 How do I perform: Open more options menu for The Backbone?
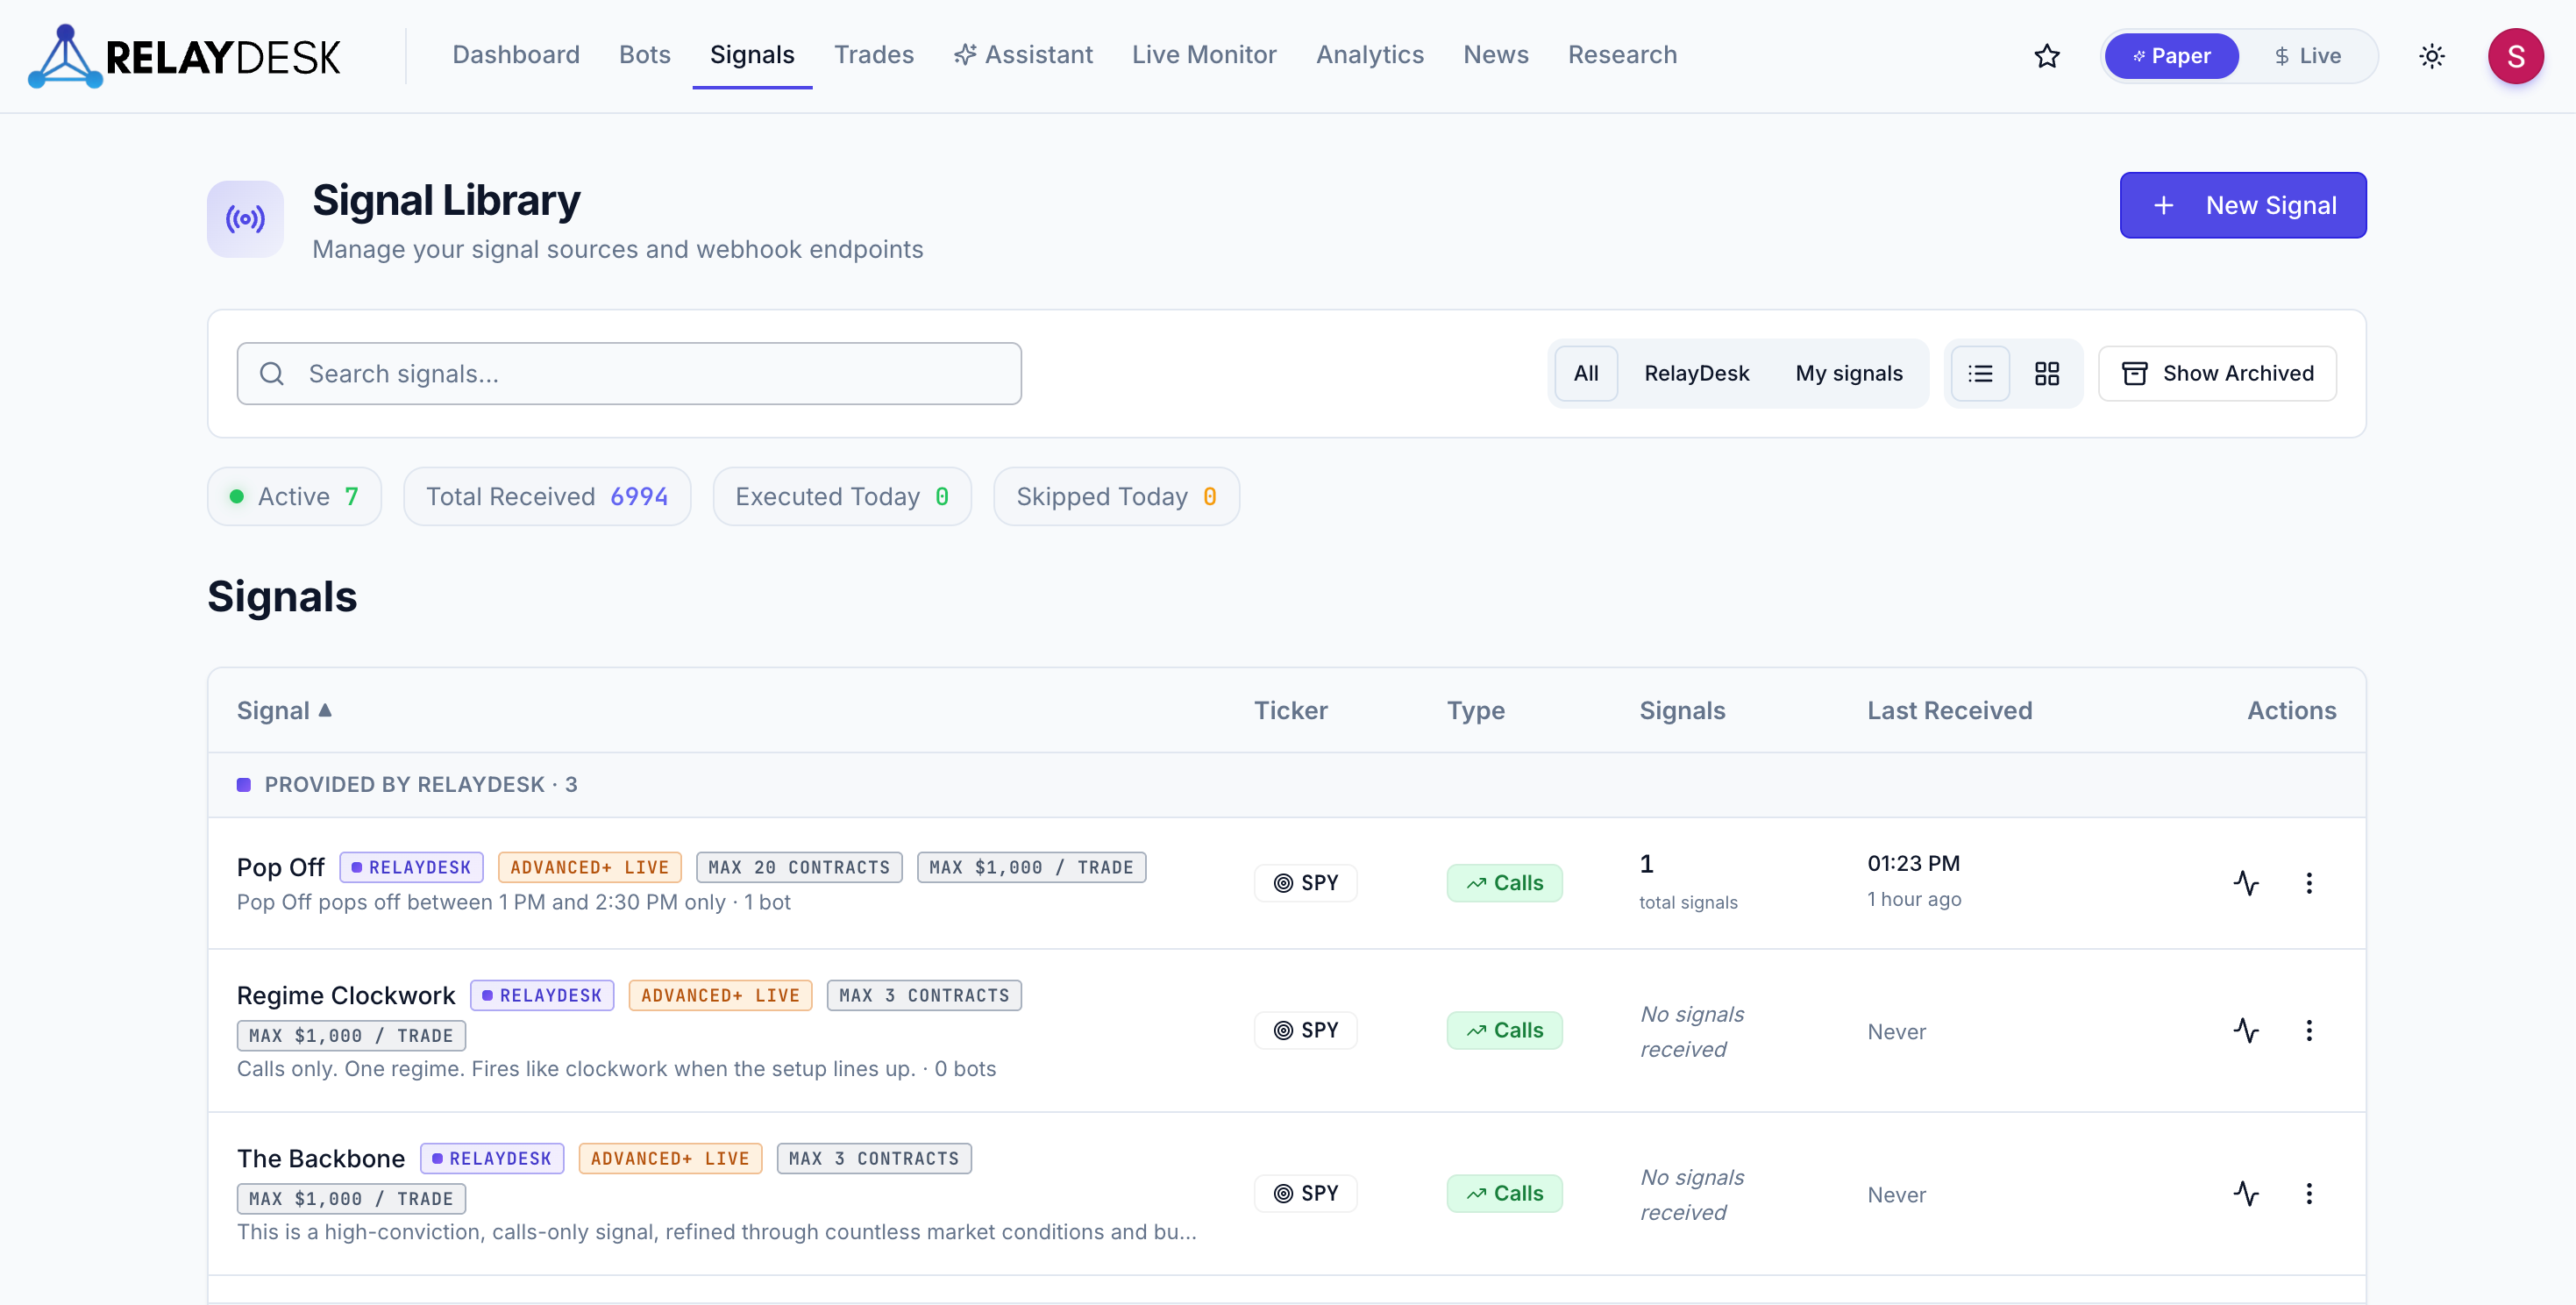[x=2308, y=1193]
